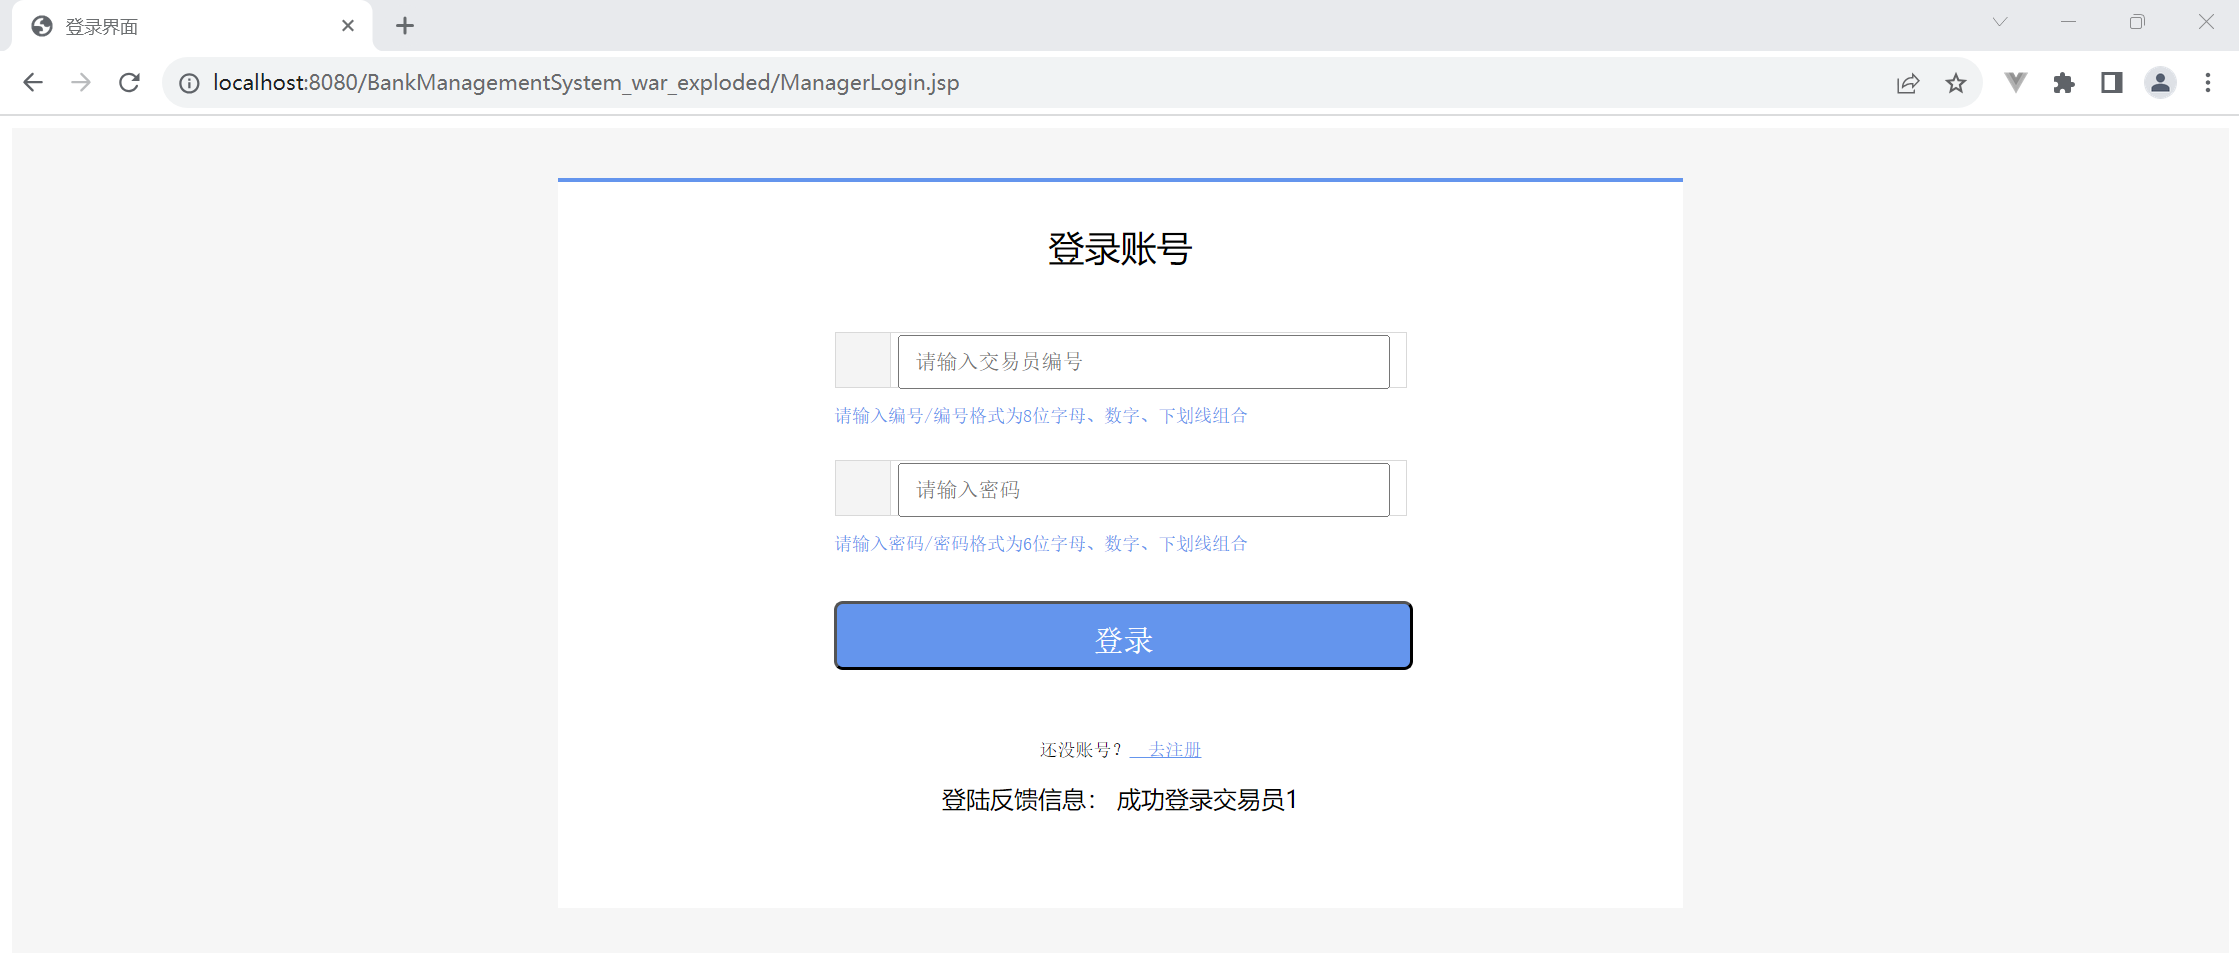Viewport: 2239px width, 954px height.
Task: View site information icon in address bar
Action: pyautogui.click(x=189, y=83)
